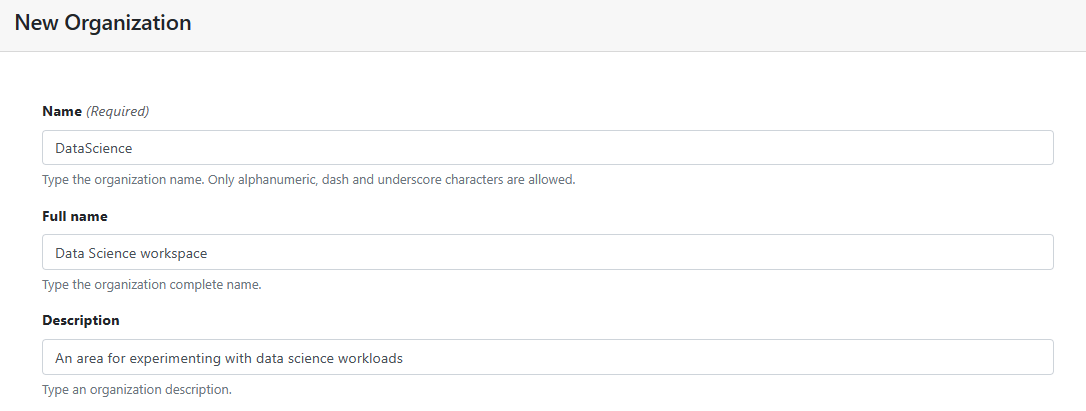Place cursor on "DataScience" text in Name

click(94, 148)
